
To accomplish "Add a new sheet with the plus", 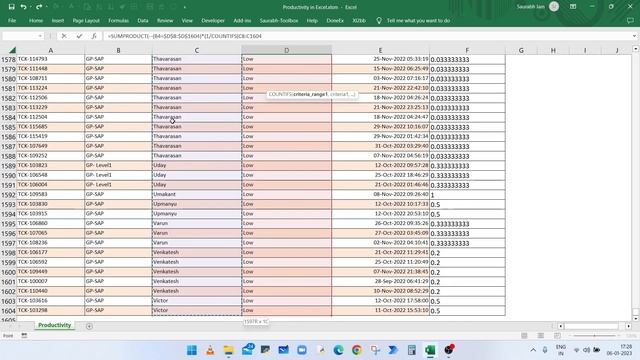I will 89,326.
